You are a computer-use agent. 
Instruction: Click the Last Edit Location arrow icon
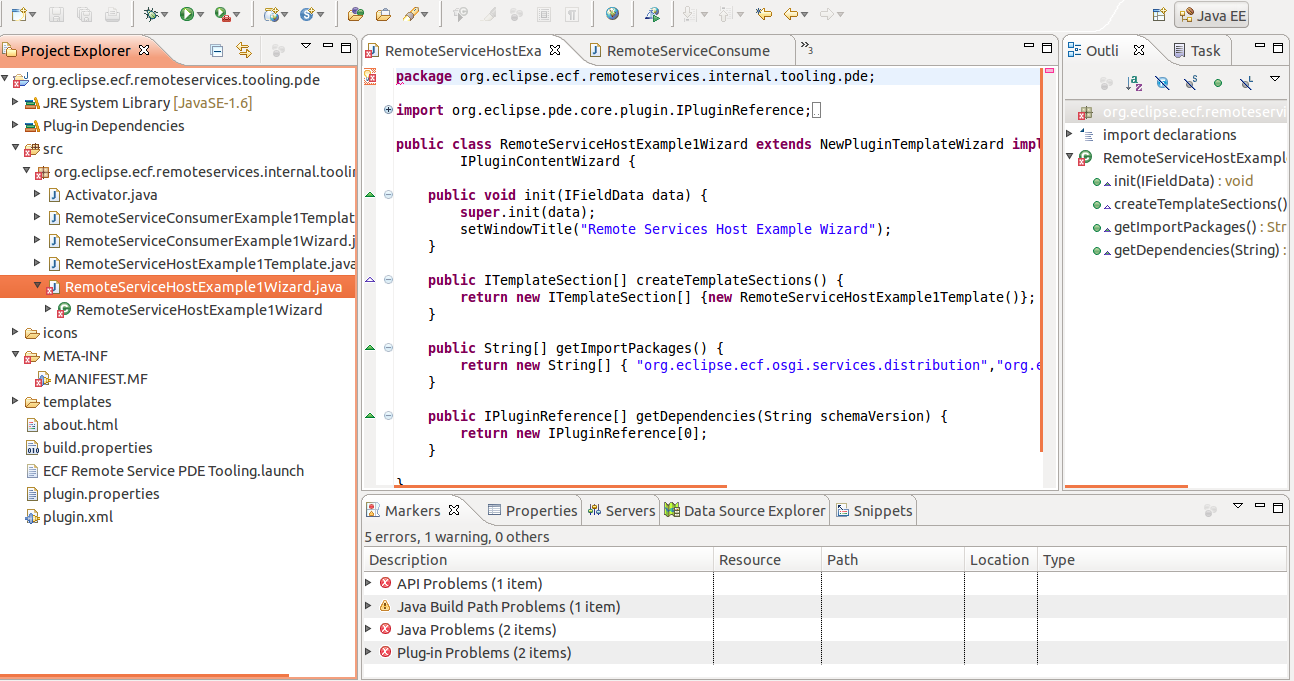[765, 14]
